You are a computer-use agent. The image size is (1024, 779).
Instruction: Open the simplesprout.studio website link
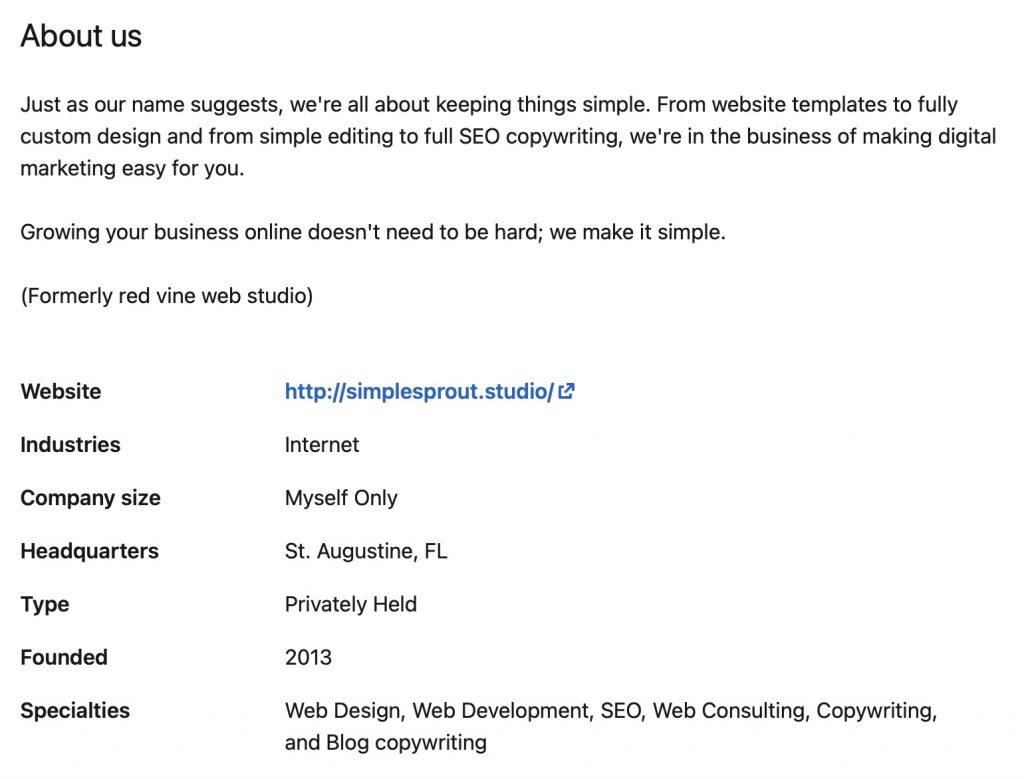pos(419,392)
